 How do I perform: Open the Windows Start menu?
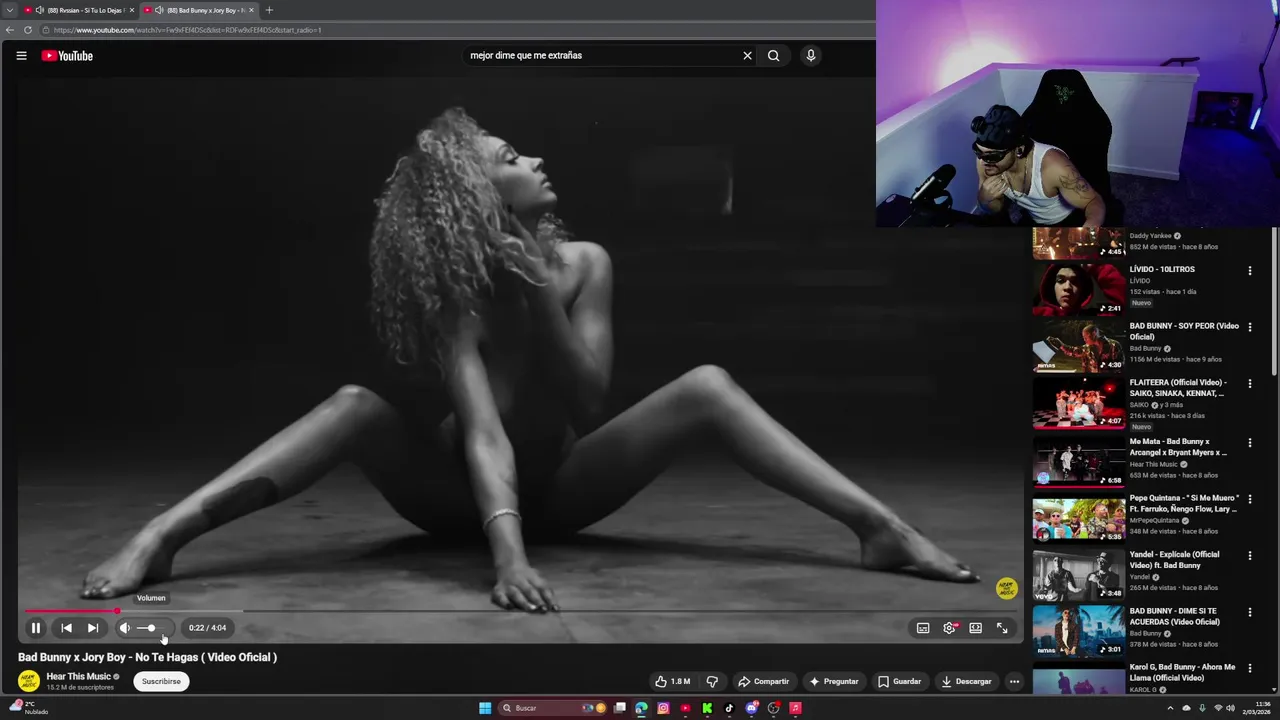tap(485, 708)
